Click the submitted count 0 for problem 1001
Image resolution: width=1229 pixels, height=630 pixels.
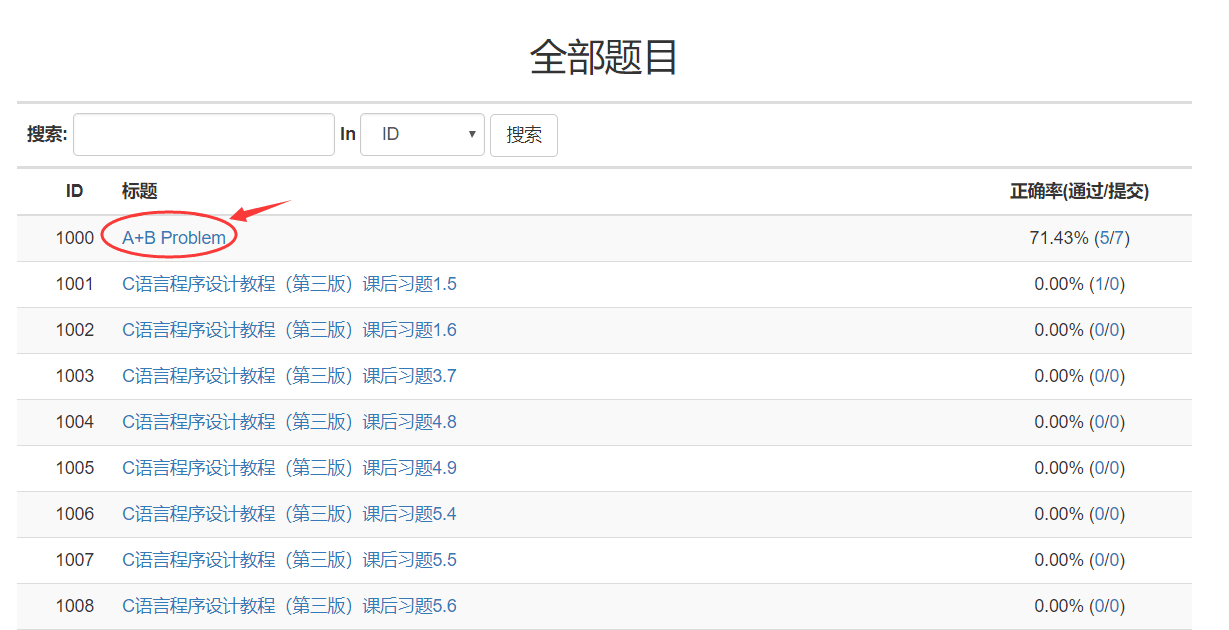1114,284
